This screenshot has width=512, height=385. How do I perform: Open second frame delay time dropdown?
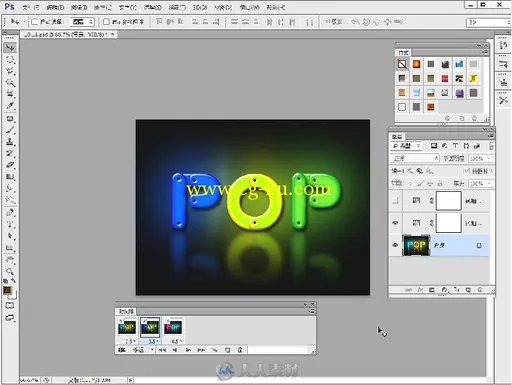click(153, 342)
